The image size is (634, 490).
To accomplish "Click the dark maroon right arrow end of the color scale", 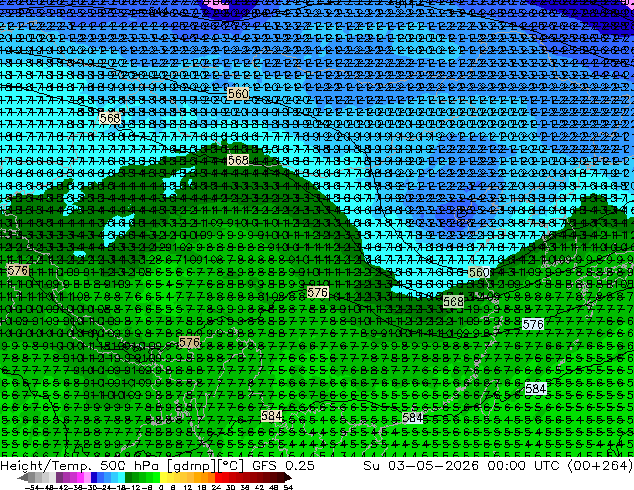I will coord(288,477).
